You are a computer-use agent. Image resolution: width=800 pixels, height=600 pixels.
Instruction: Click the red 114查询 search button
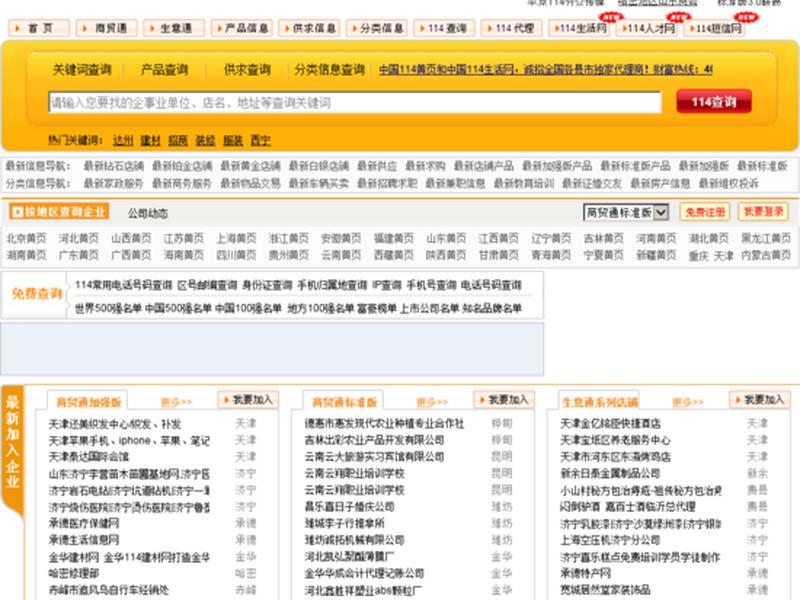714,102
